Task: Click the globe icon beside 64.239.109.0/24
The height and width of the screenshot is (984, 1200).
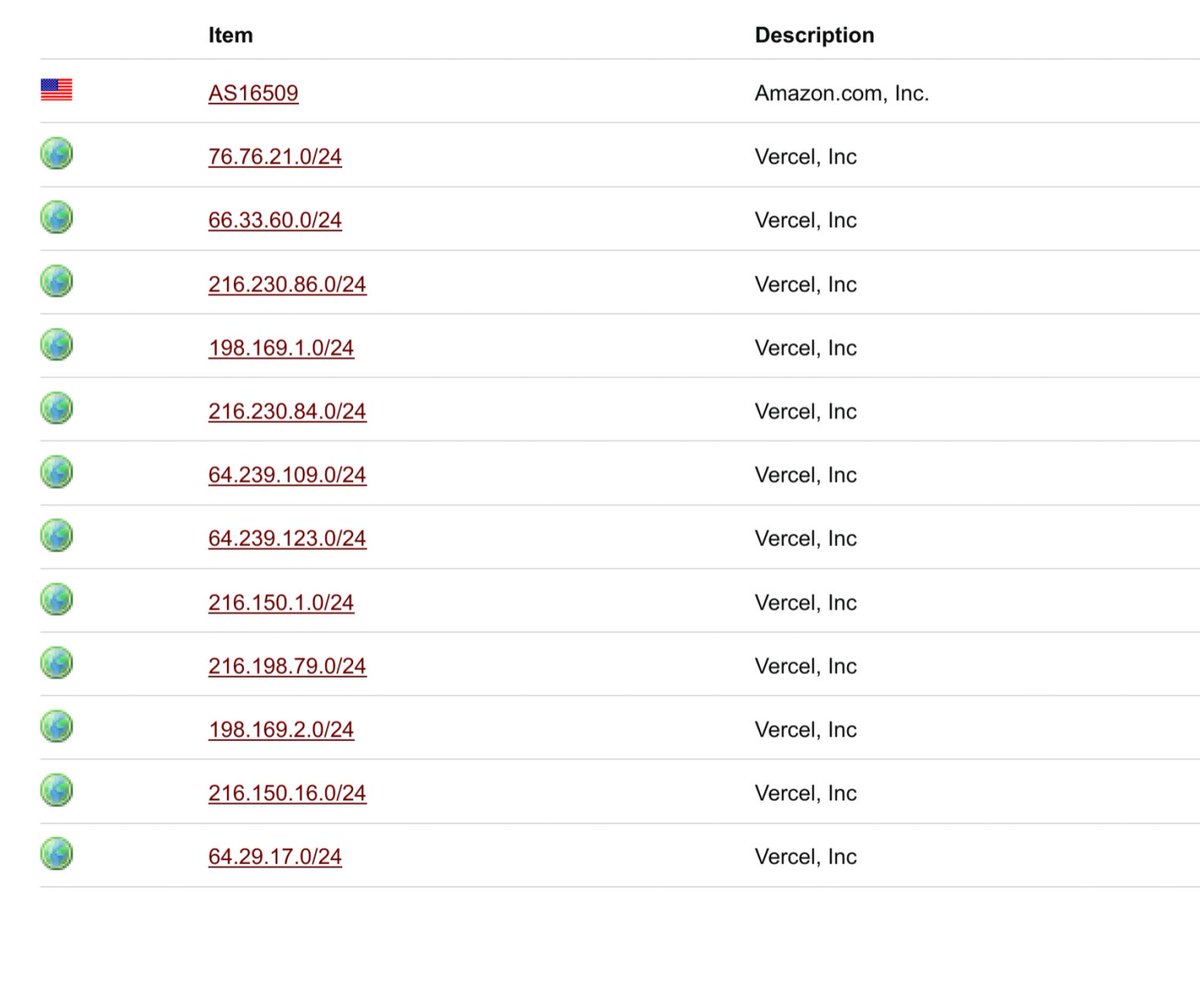Action: 56,472
